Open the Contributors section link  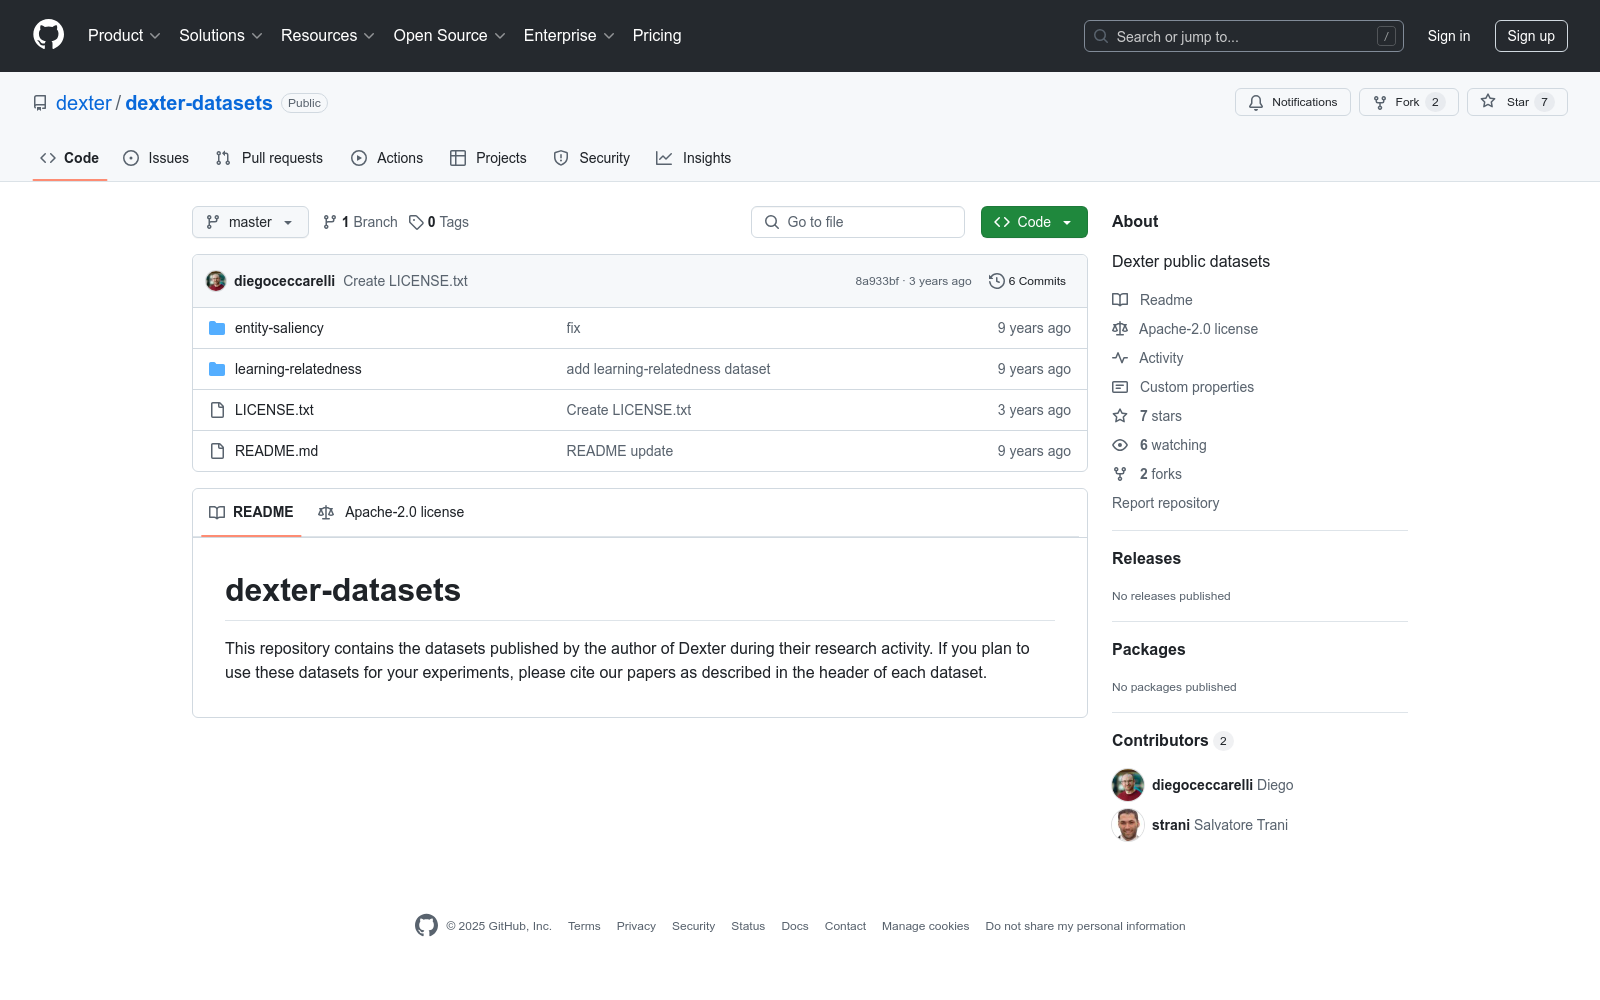pos(1172,740)
